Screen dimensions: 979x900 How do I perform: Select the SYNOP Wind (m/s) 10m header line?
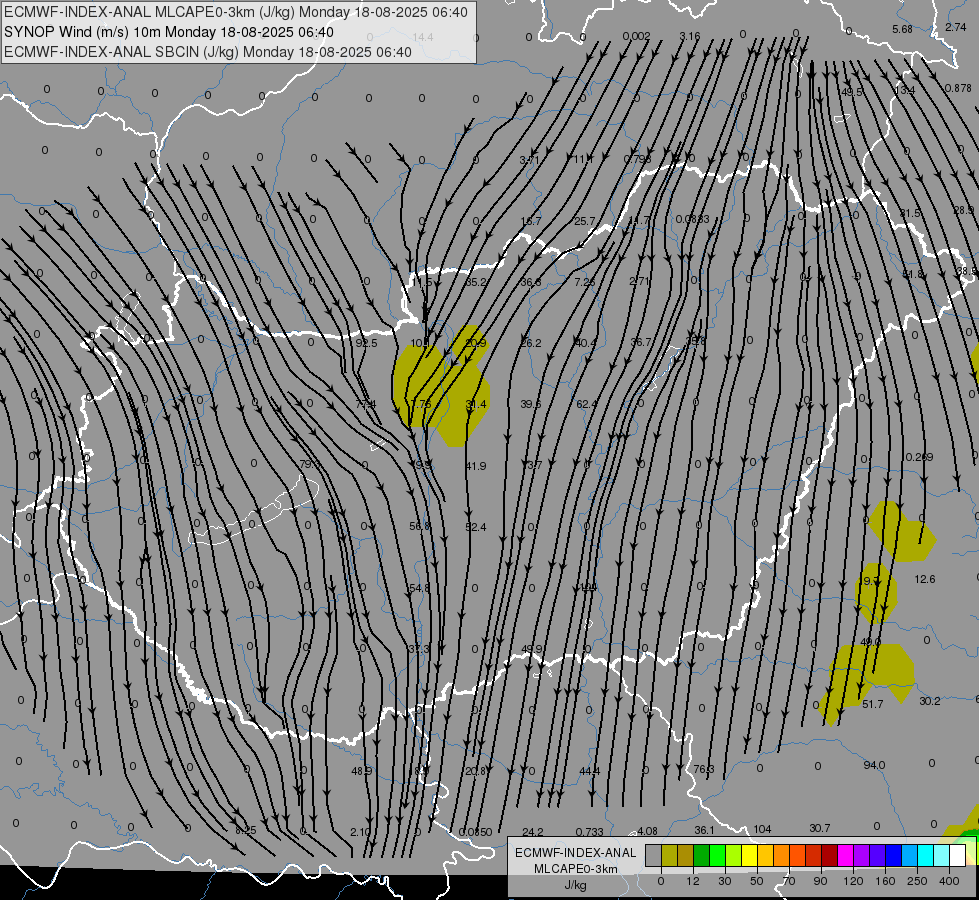click(169, 32)
